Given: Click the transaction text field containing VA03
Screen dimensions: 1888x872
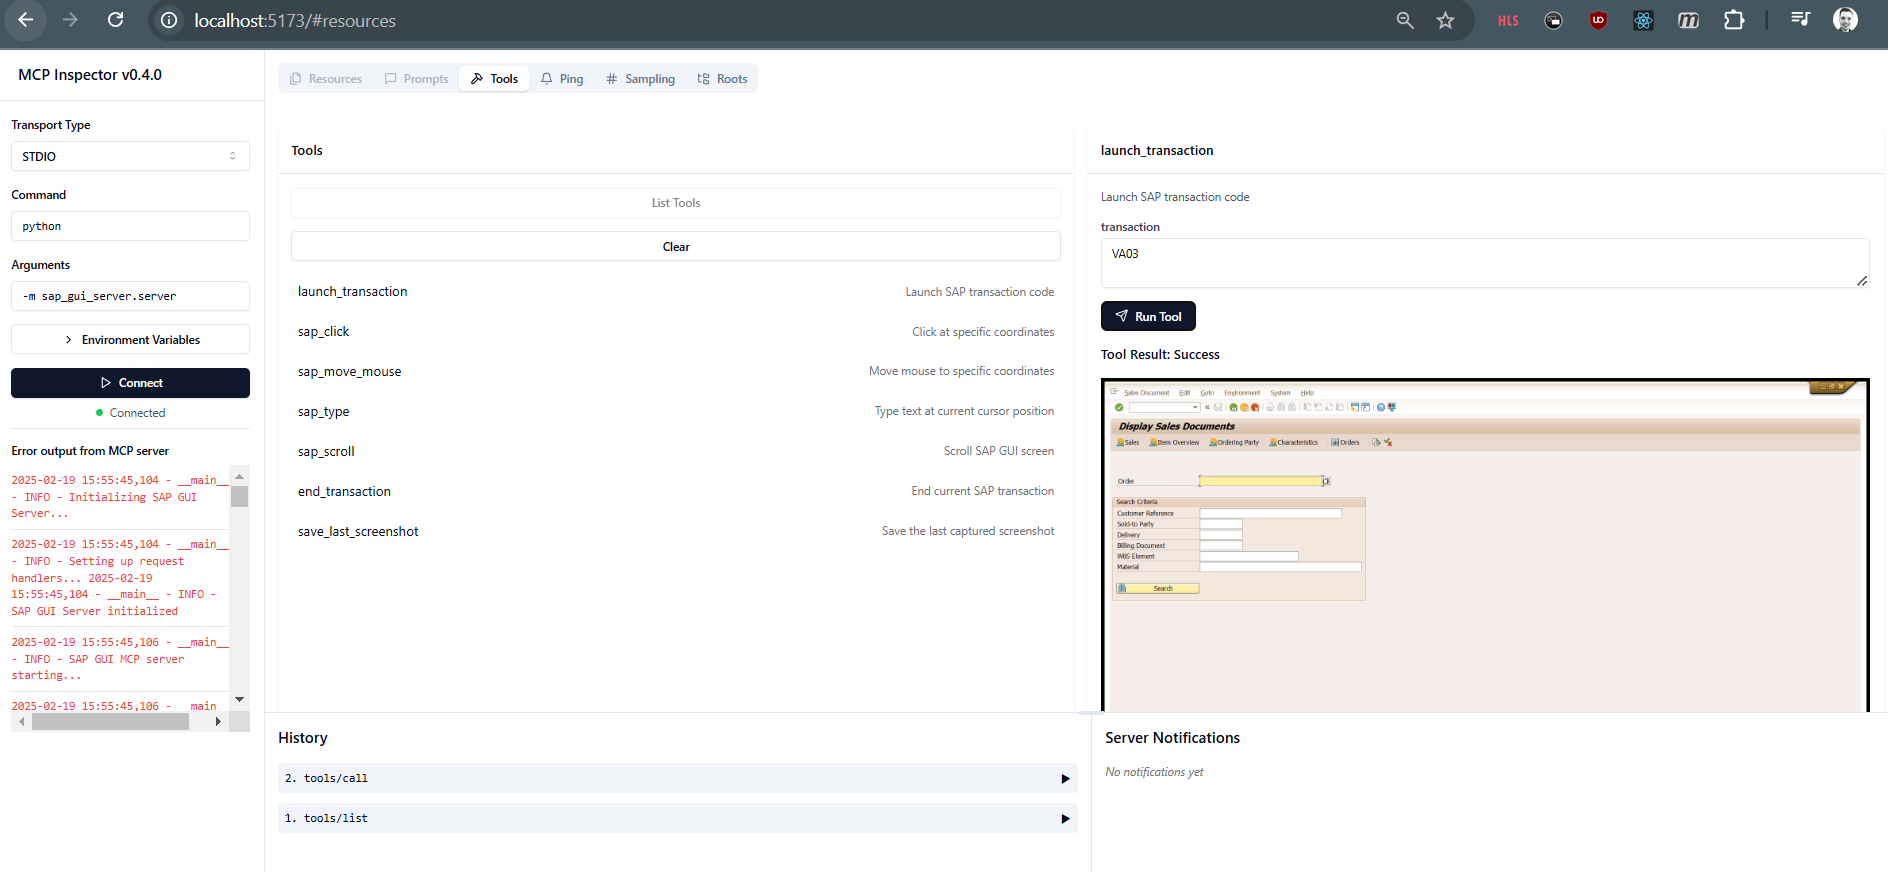Looking at the screenshot, I should pyautogui.click(x=1484, y=263).
